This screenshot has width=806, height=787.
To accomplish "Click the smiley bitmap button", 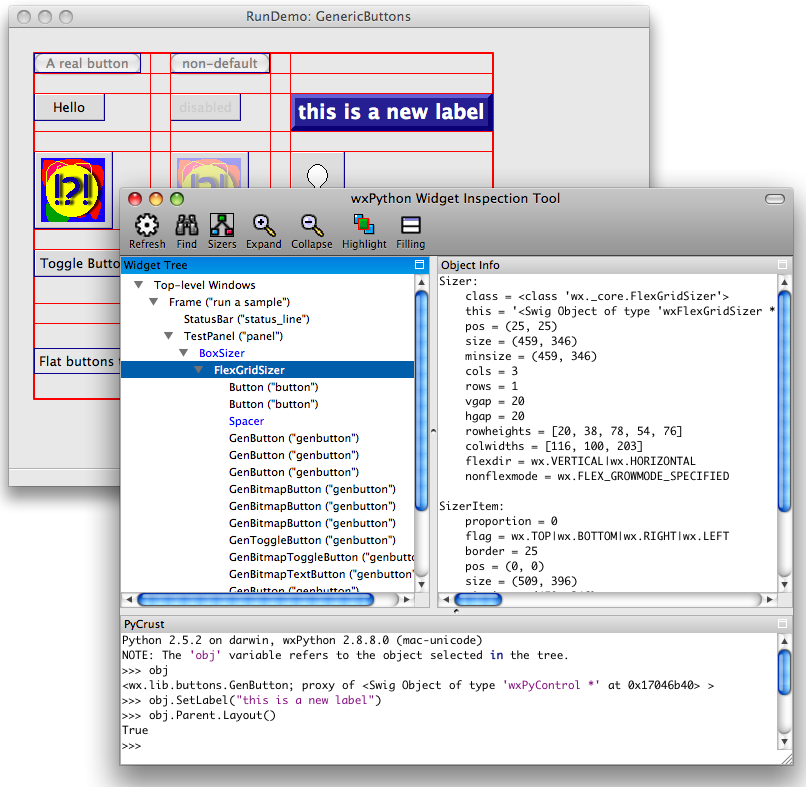I will [73, 189].
